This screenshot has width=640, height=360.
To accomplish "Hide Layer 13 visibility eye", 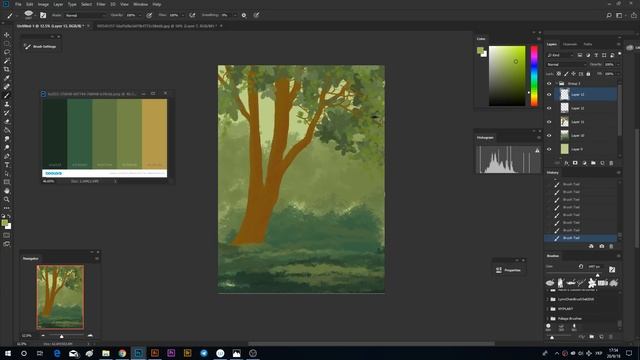I will pyautogui.click(x=549, y=94).
